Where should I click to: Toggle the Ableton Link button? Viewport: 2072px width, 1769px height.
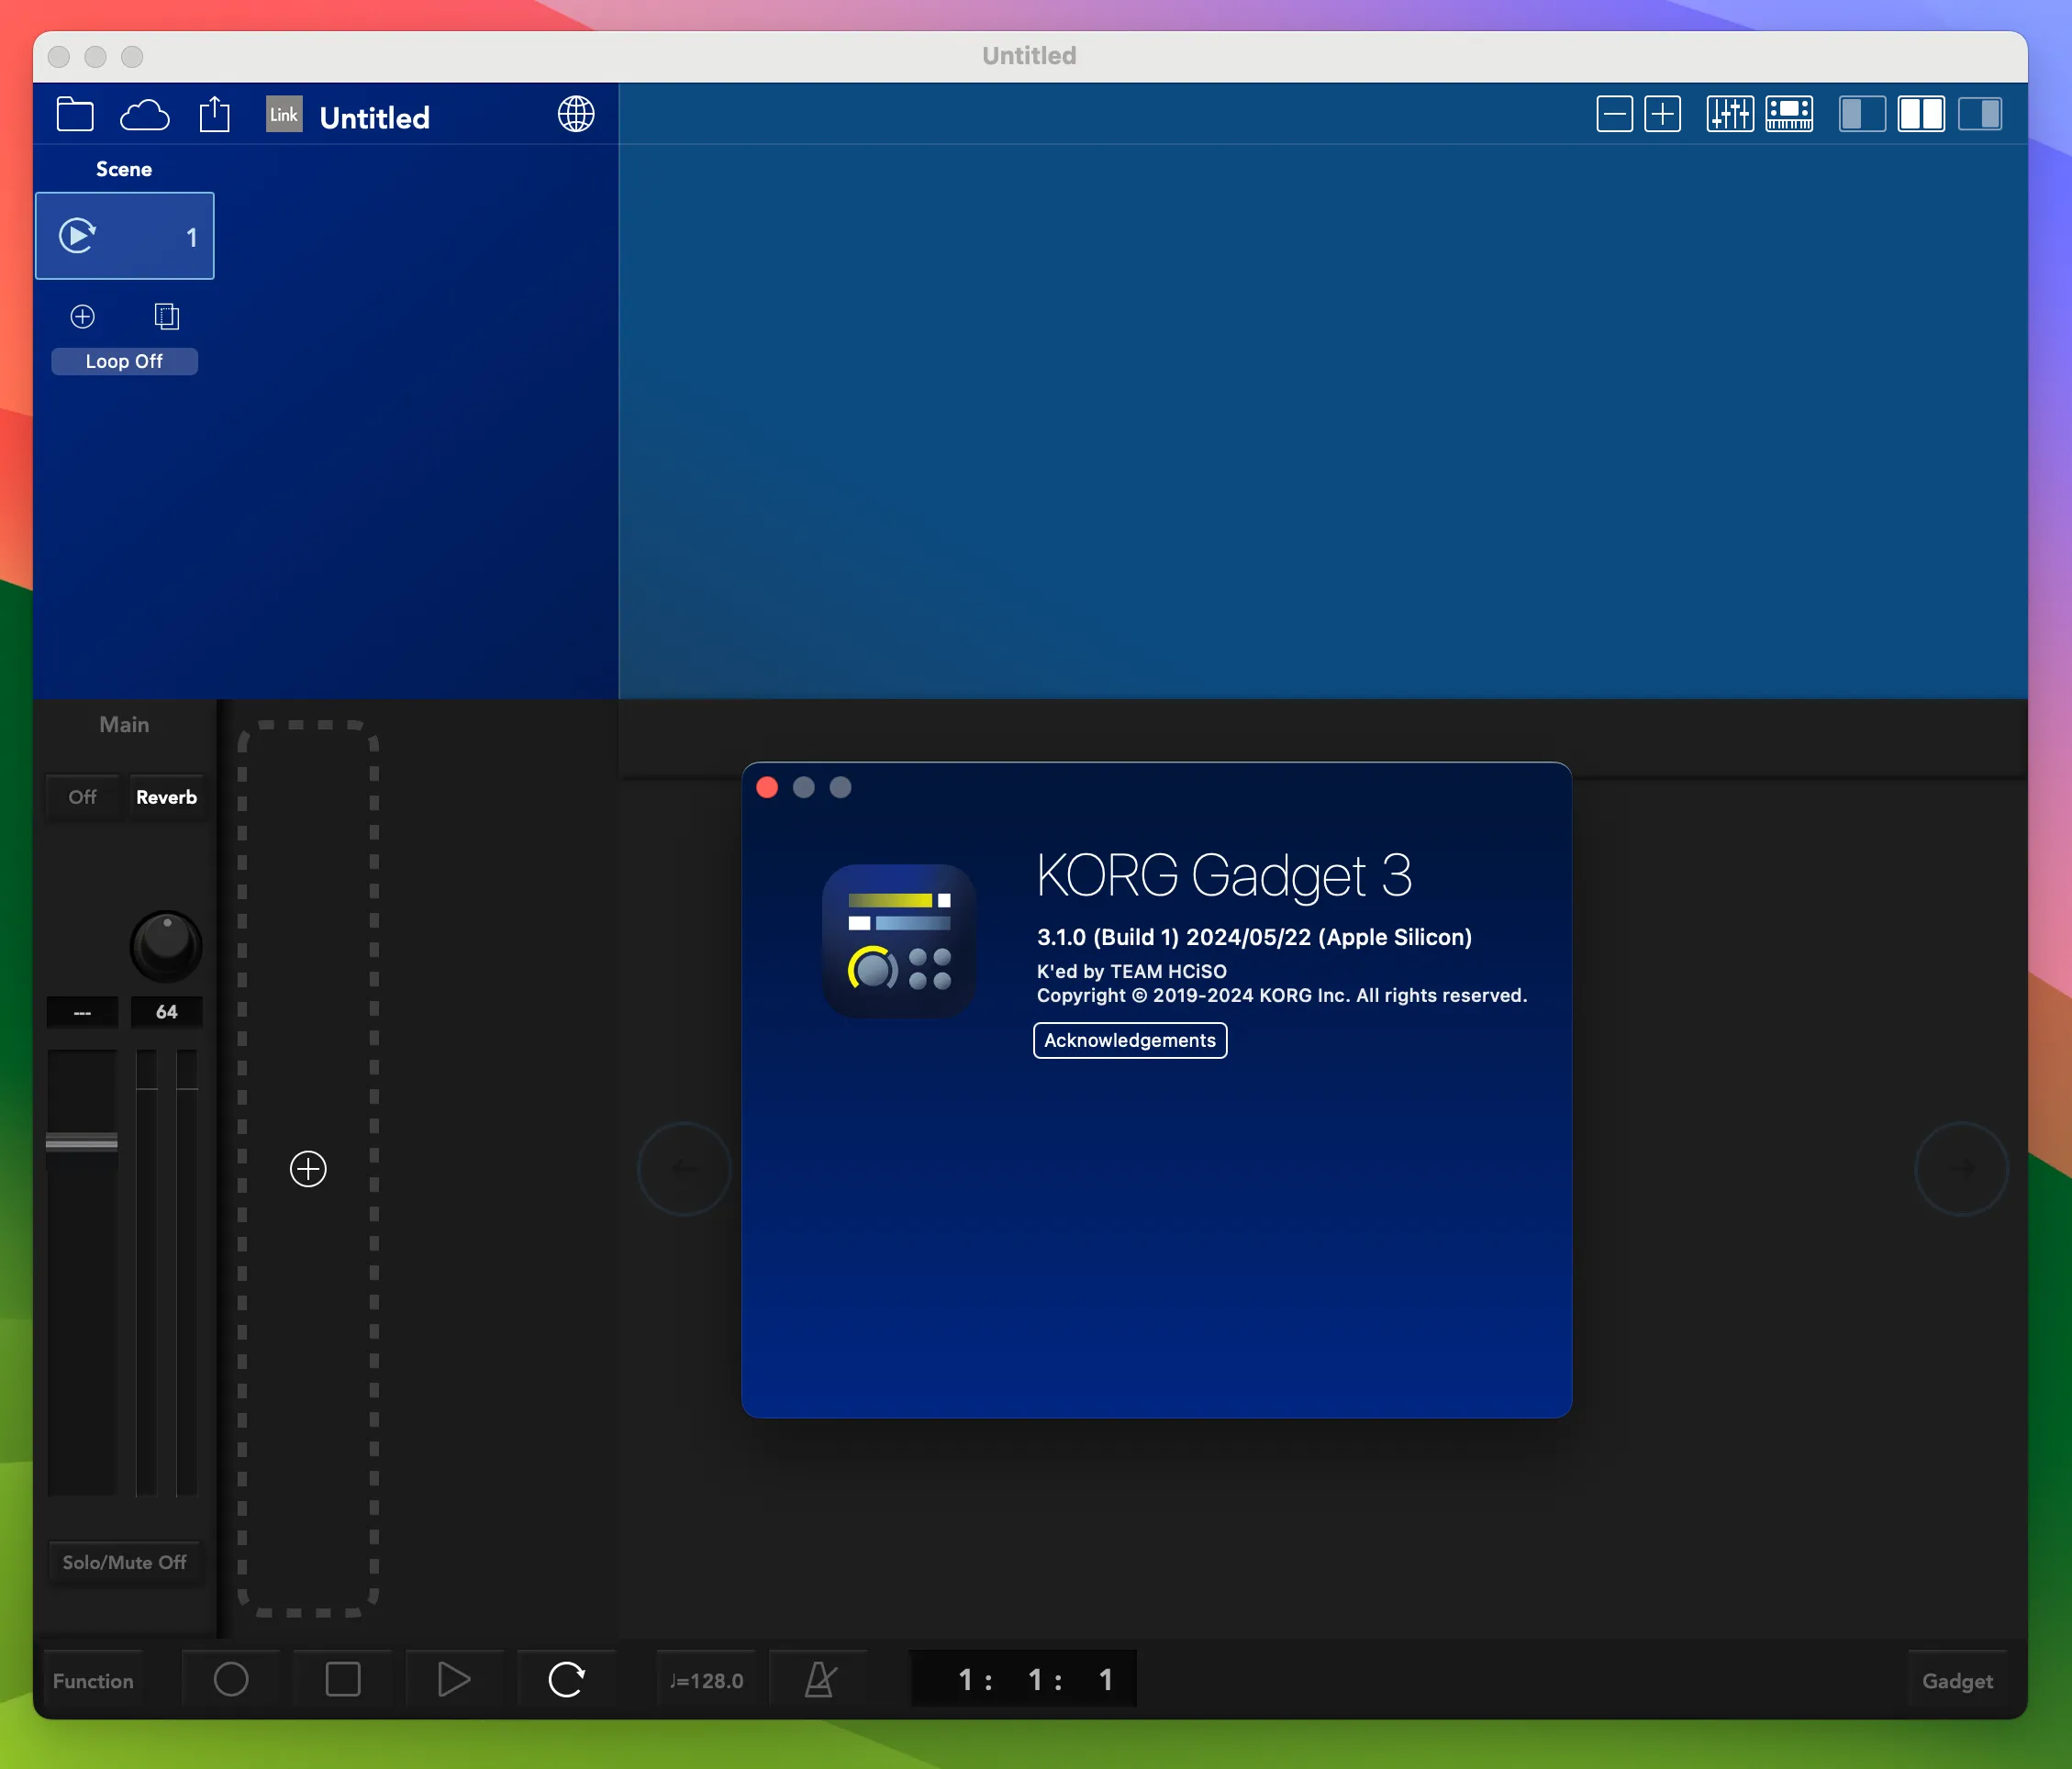click(284, 114)
